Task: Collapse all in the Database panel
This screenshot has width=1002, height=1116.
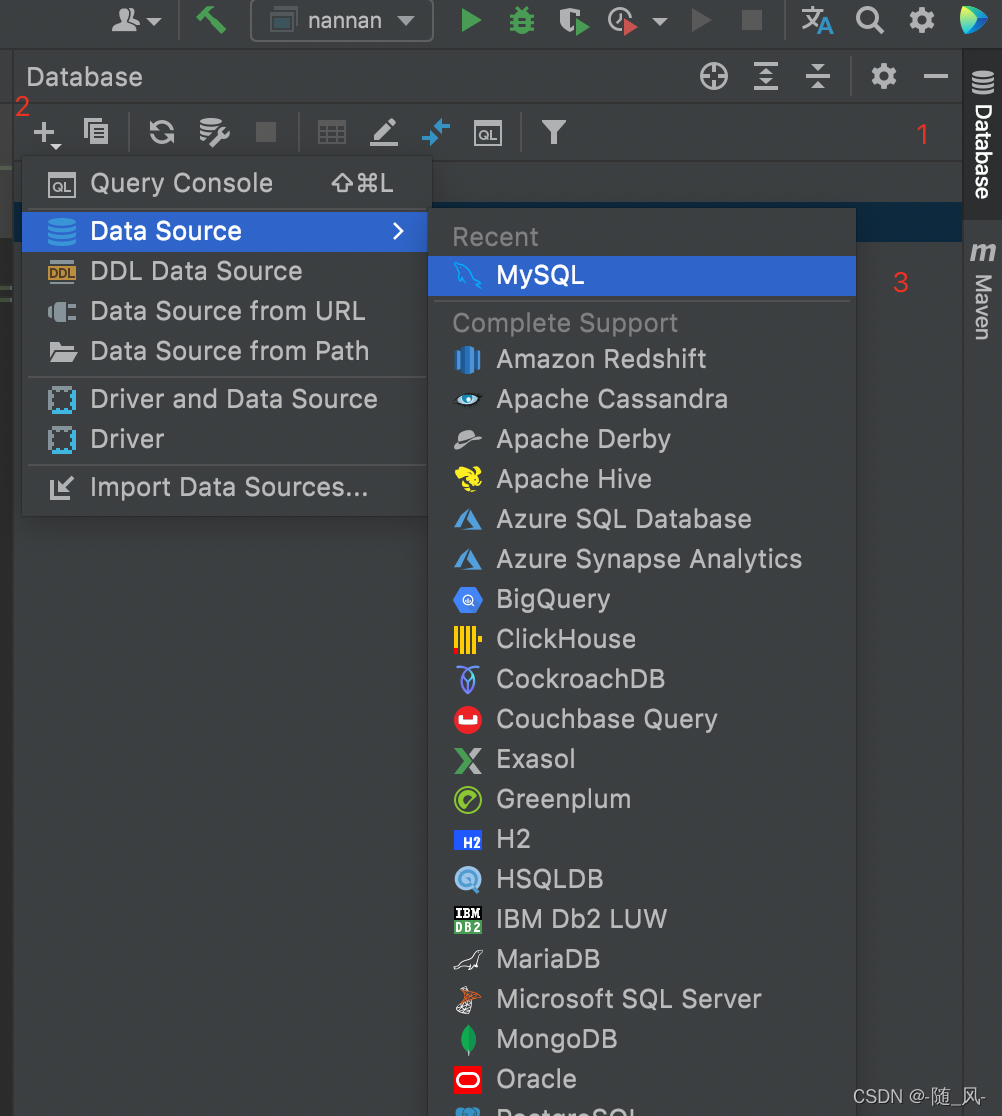Action: (818, 76)
